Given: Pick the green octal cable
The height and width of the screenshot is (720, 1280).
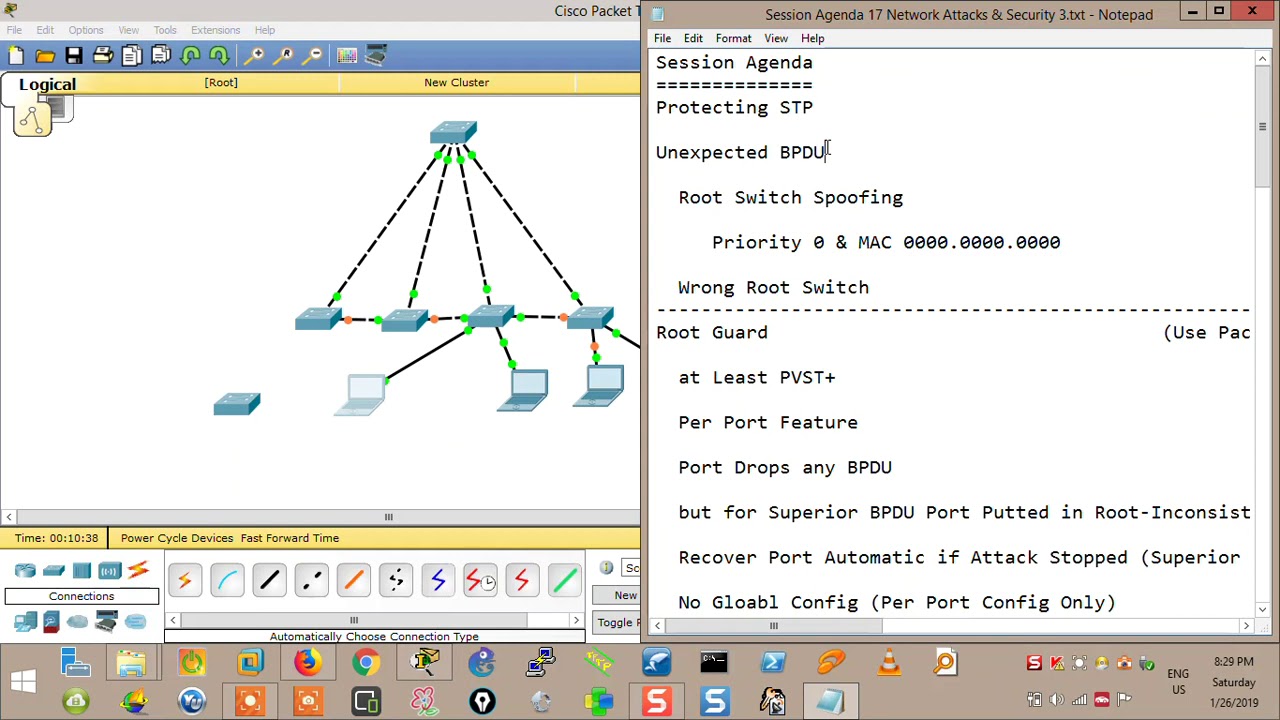Looking at the screenshot, I should (x=563, y=581).
